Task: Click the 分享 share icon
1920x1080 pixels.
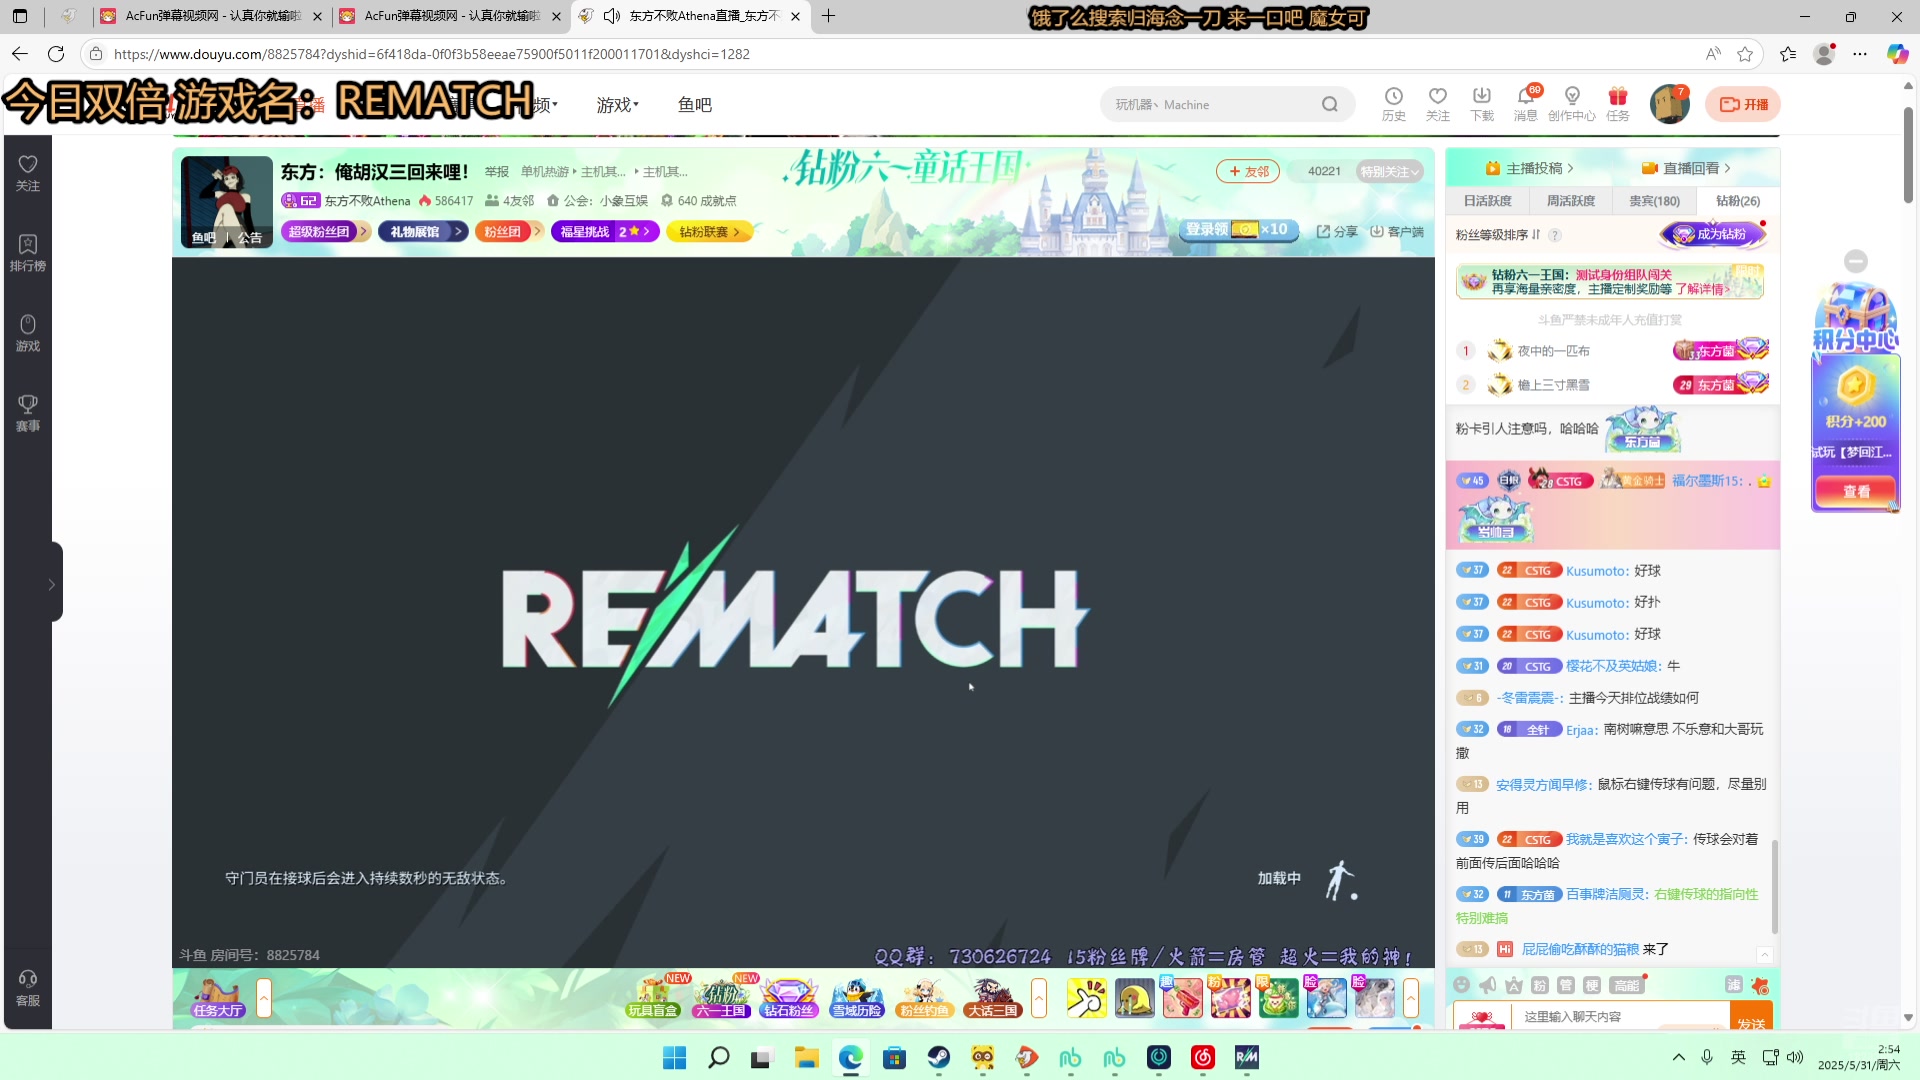Action: pyautogui.click(x=1336, y=231)
